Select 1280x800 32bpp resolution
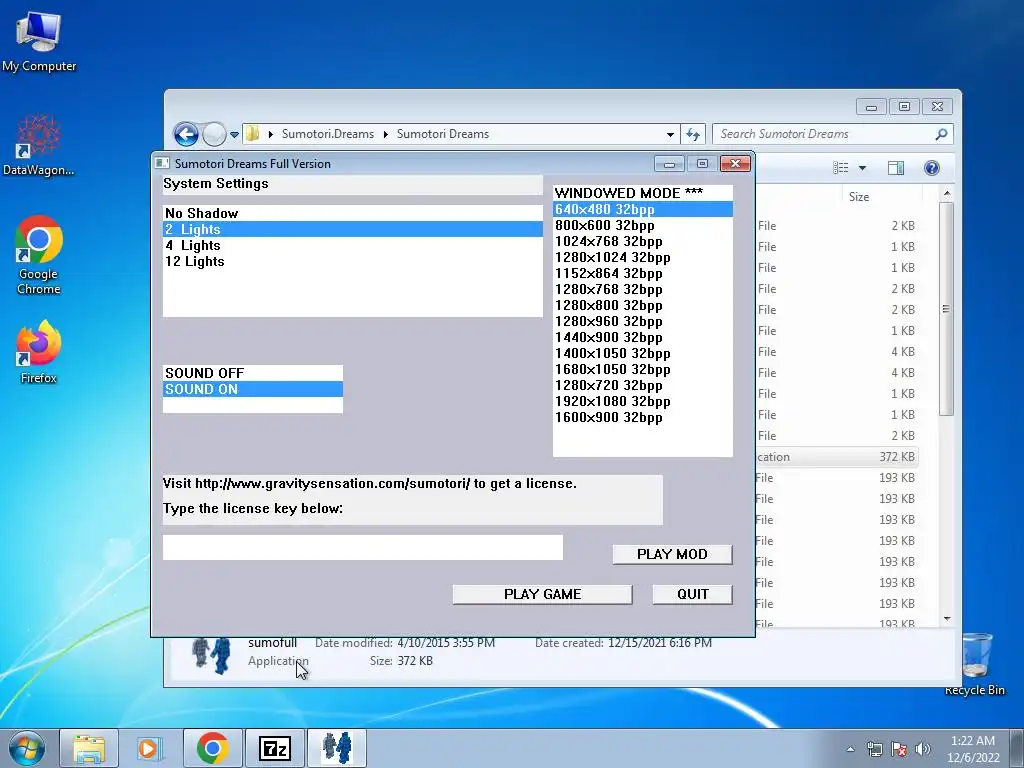Viewport: 1024px width, 768px height. point(643,305)
